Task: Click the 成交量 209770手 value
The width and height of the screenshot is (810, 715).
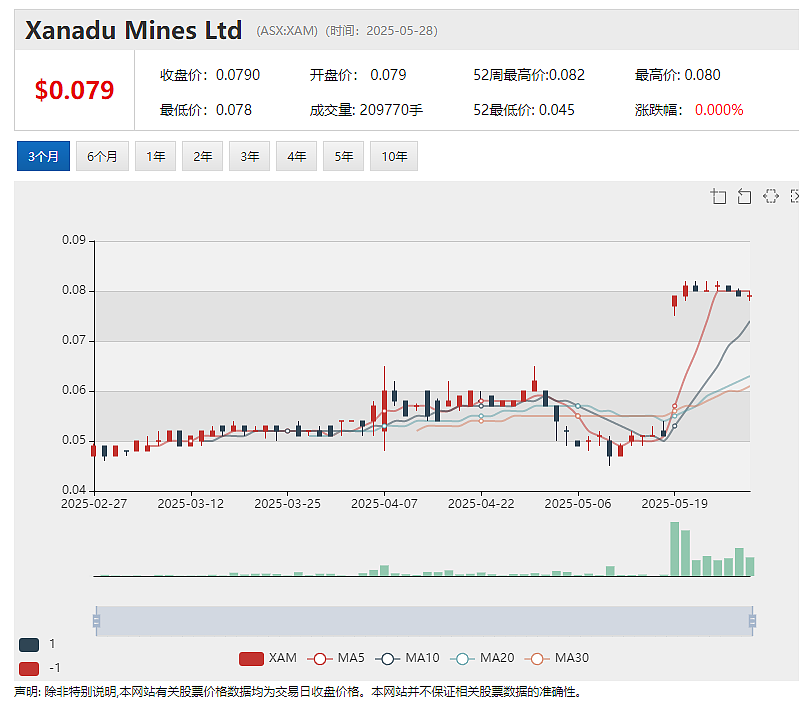Action: (x=391, y=110)
